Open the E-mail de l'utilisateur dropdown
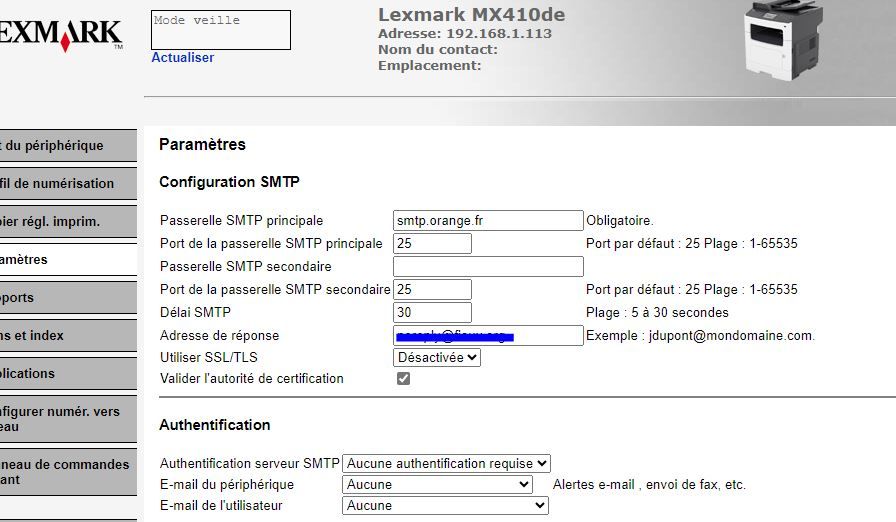 445,505
